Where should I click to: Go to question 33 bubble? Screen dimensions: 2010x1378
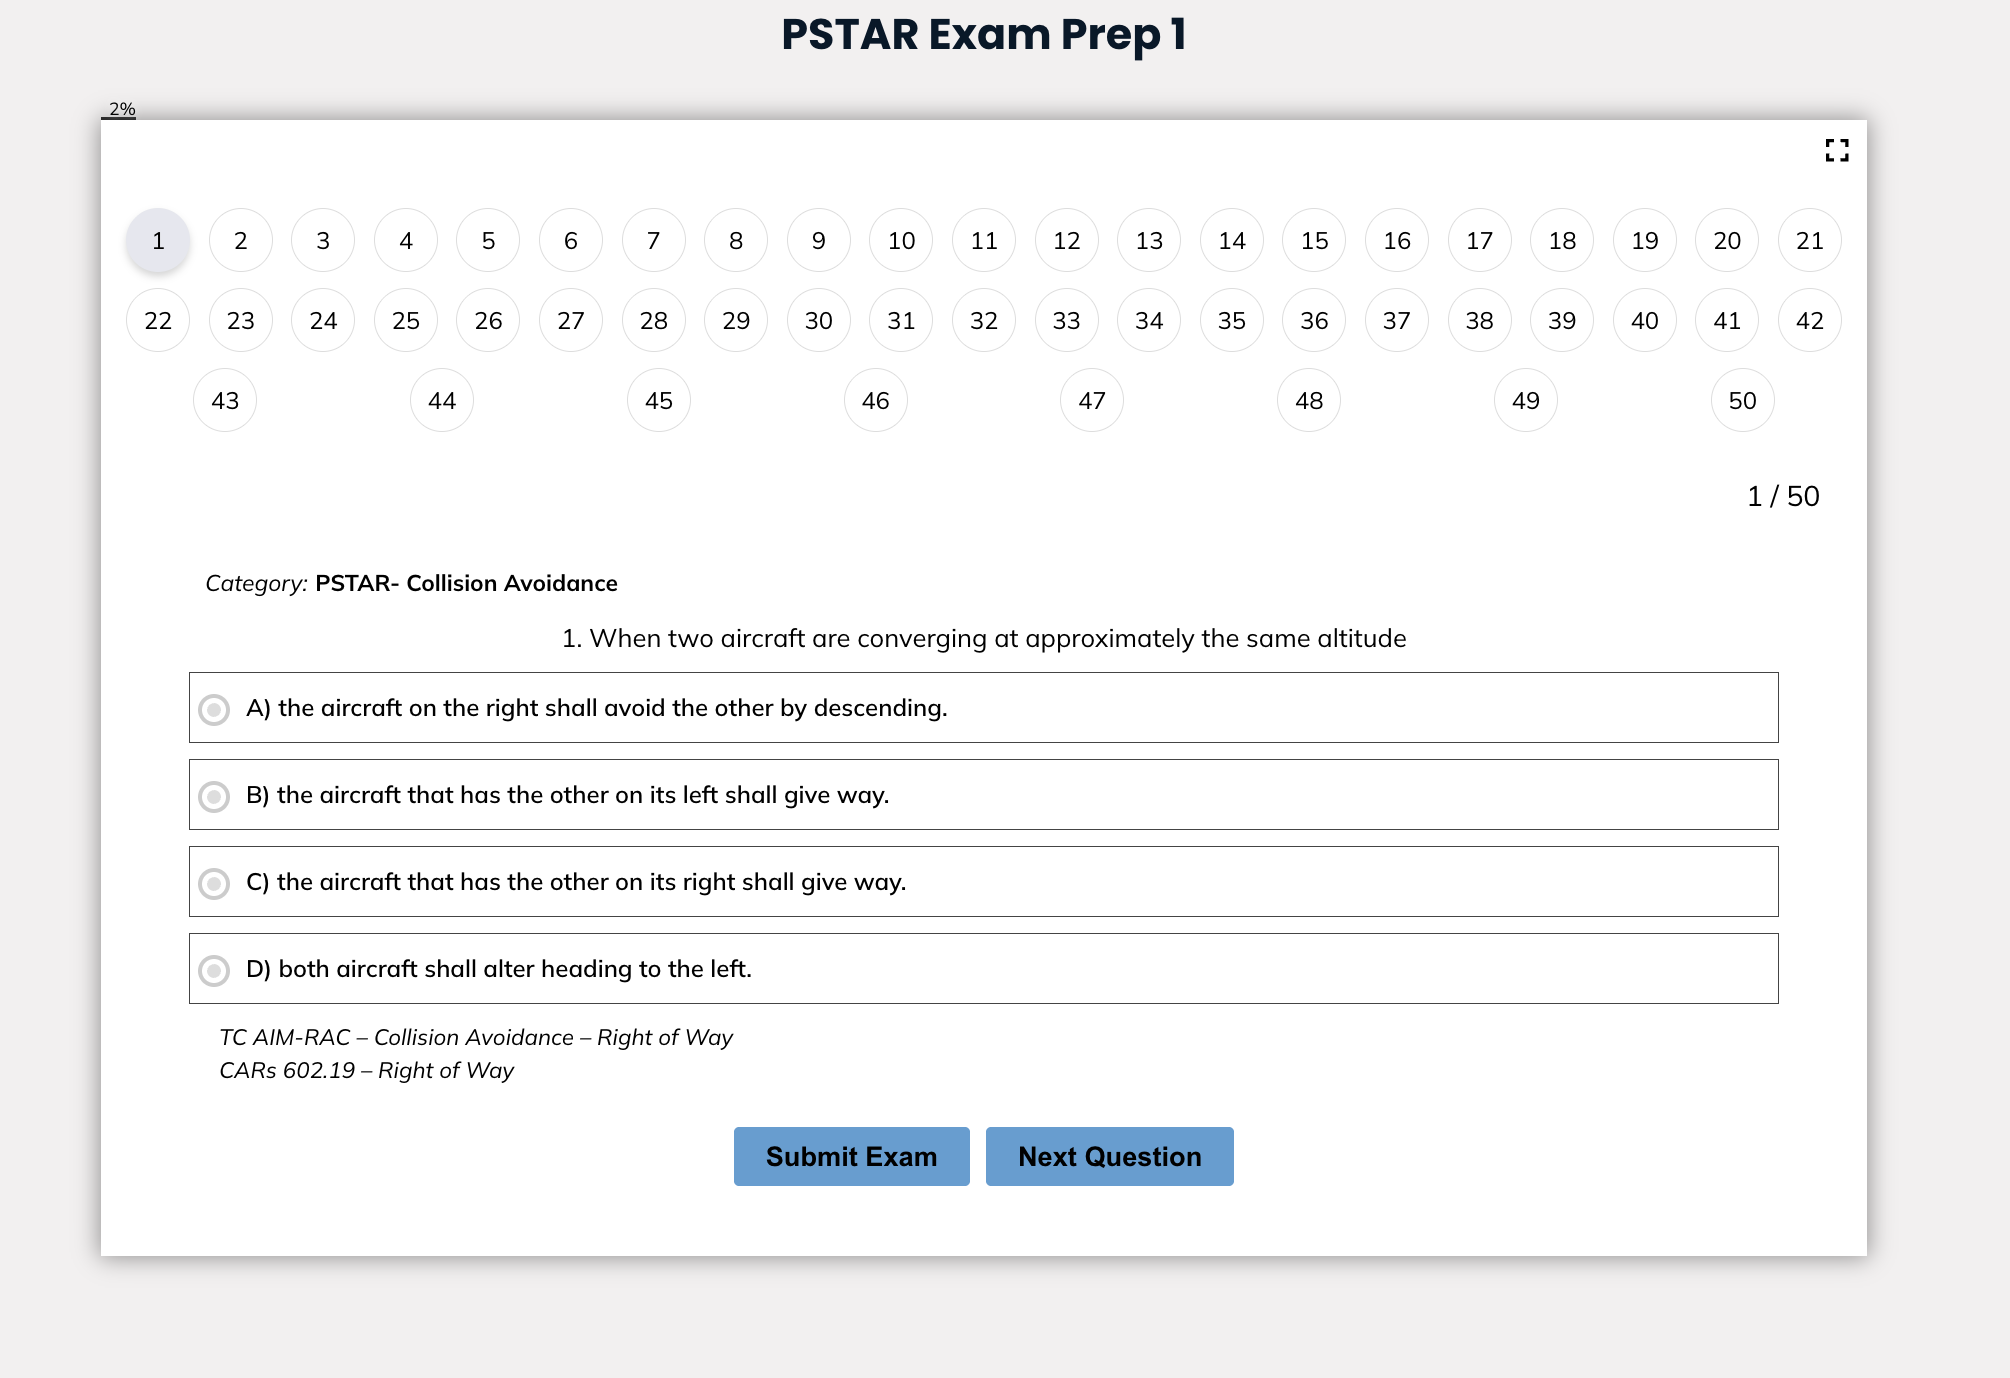1066,320
